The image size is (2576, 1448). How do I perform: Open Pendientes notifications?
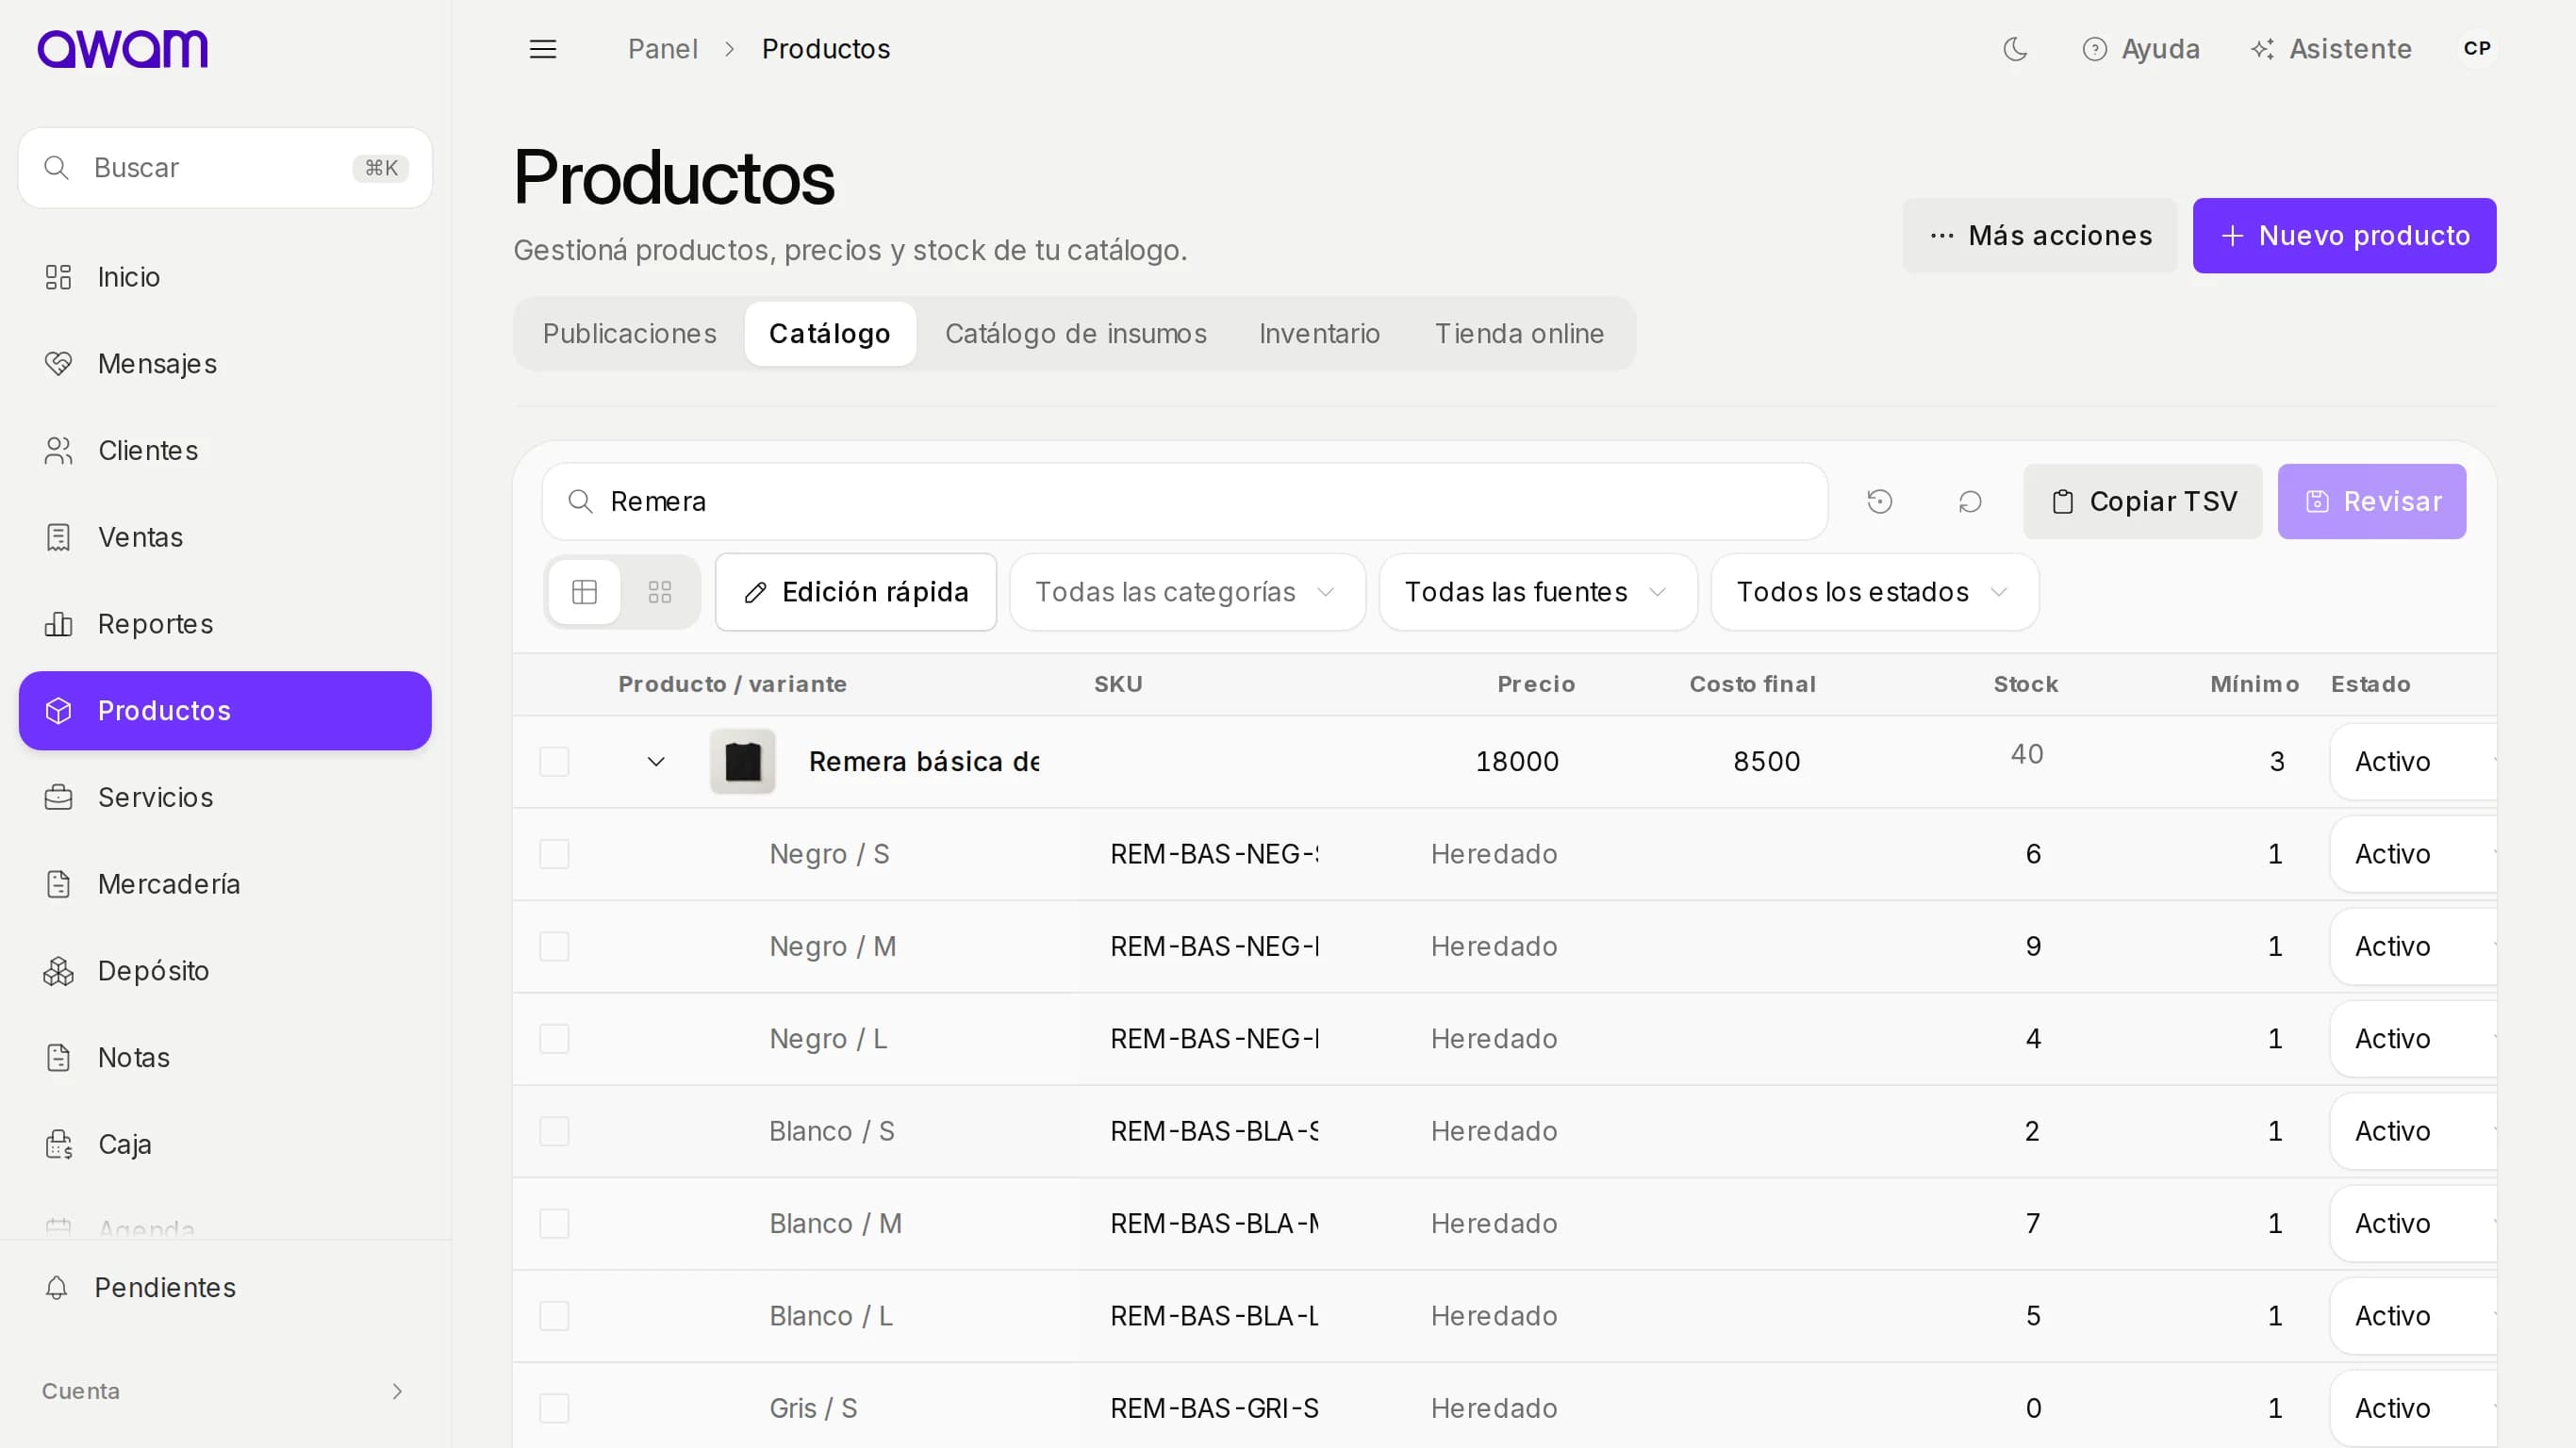pyautogui.click(x=225, y=1287)
